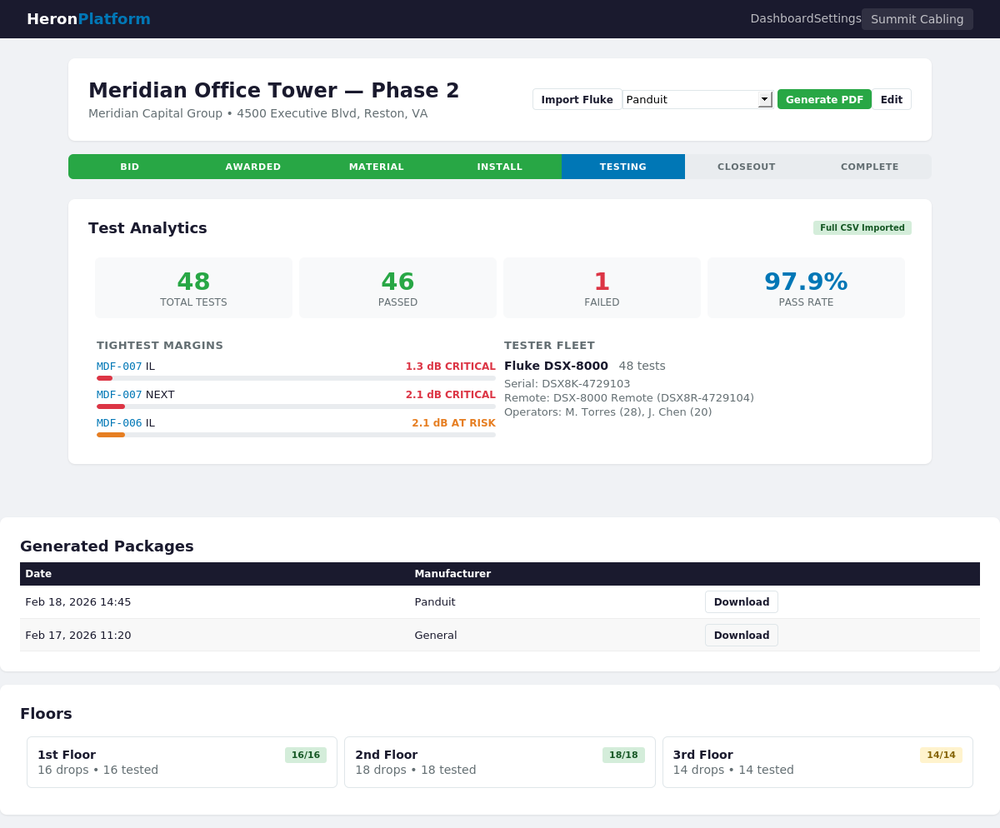The height and width of the screenshot is (828, 1000).
Task: Download the Feb 17 General package
Action: pos(741,635)
